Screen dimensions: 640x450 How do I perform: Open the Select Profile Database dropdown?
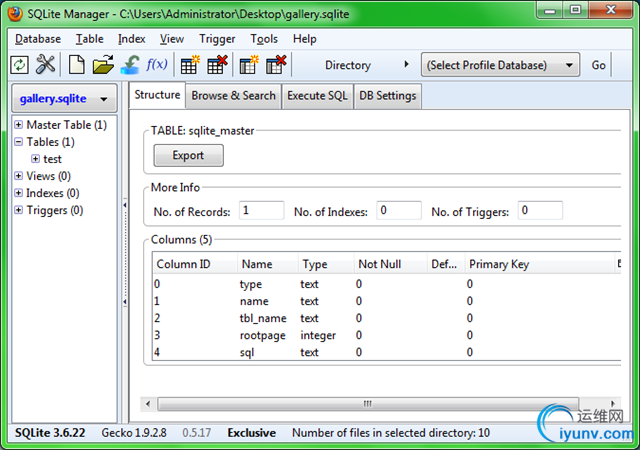(500, 65)
